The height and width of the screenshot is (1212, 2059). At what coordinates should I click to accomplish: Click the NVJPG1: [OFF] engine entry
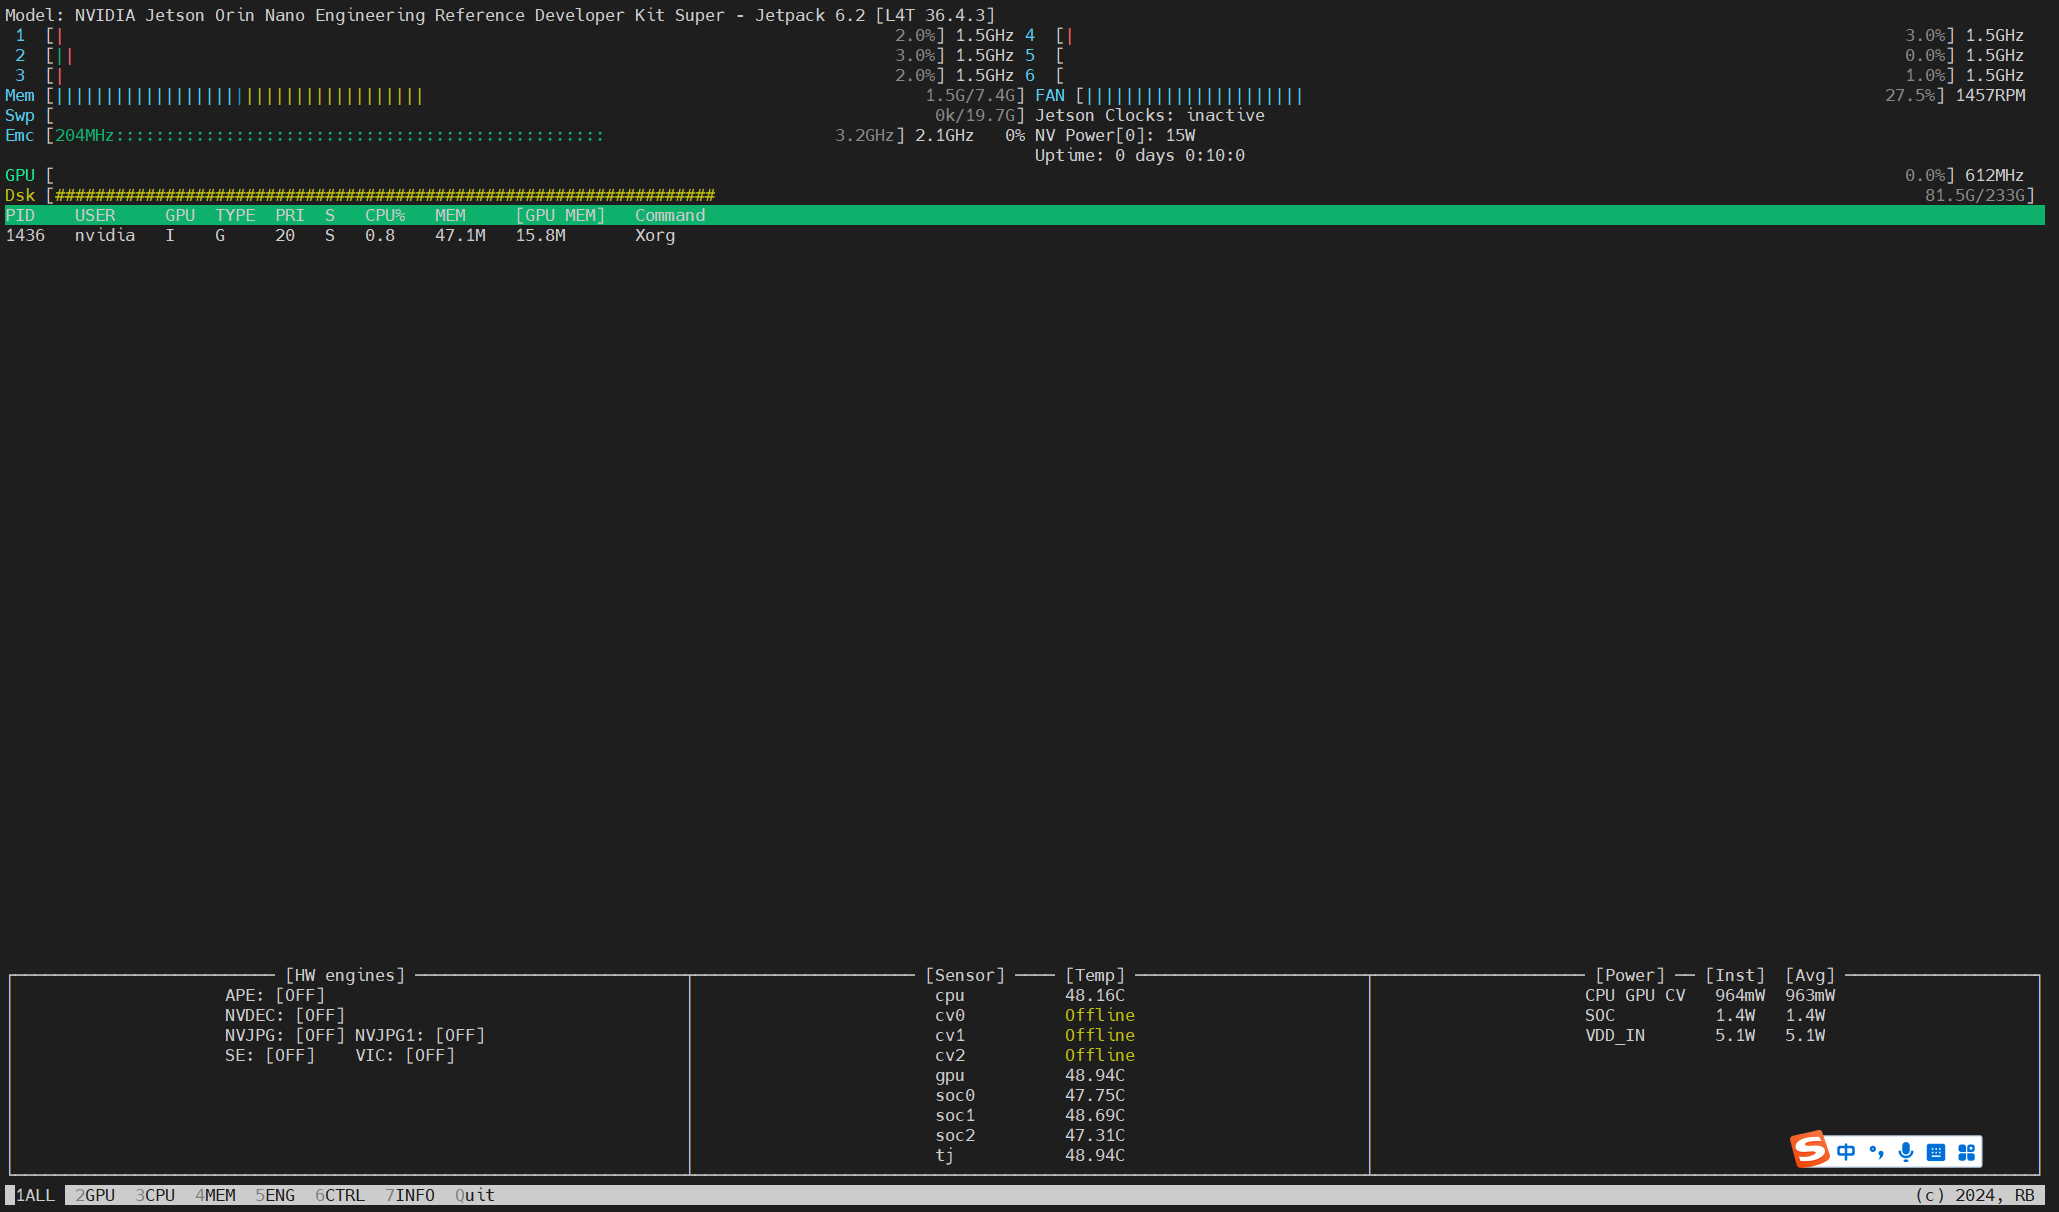(420, 1035)
